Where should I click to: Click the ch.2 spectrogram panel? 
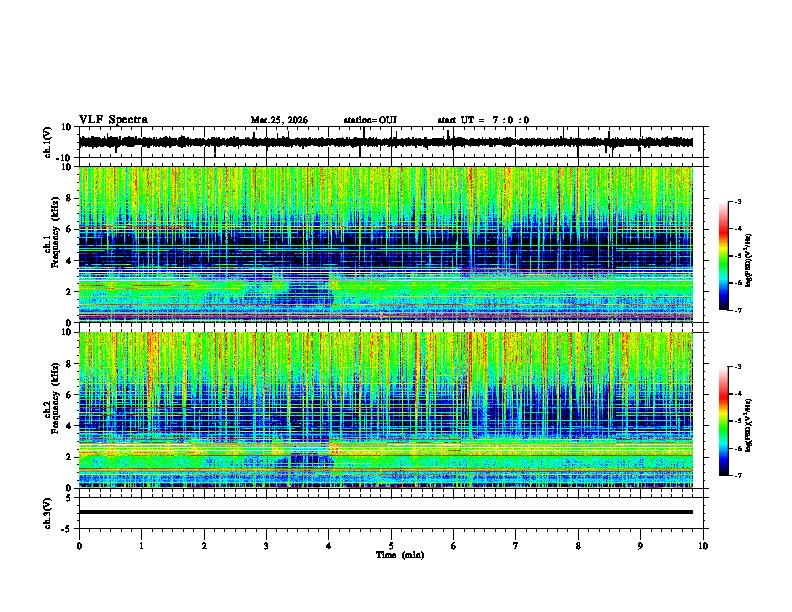386,410
